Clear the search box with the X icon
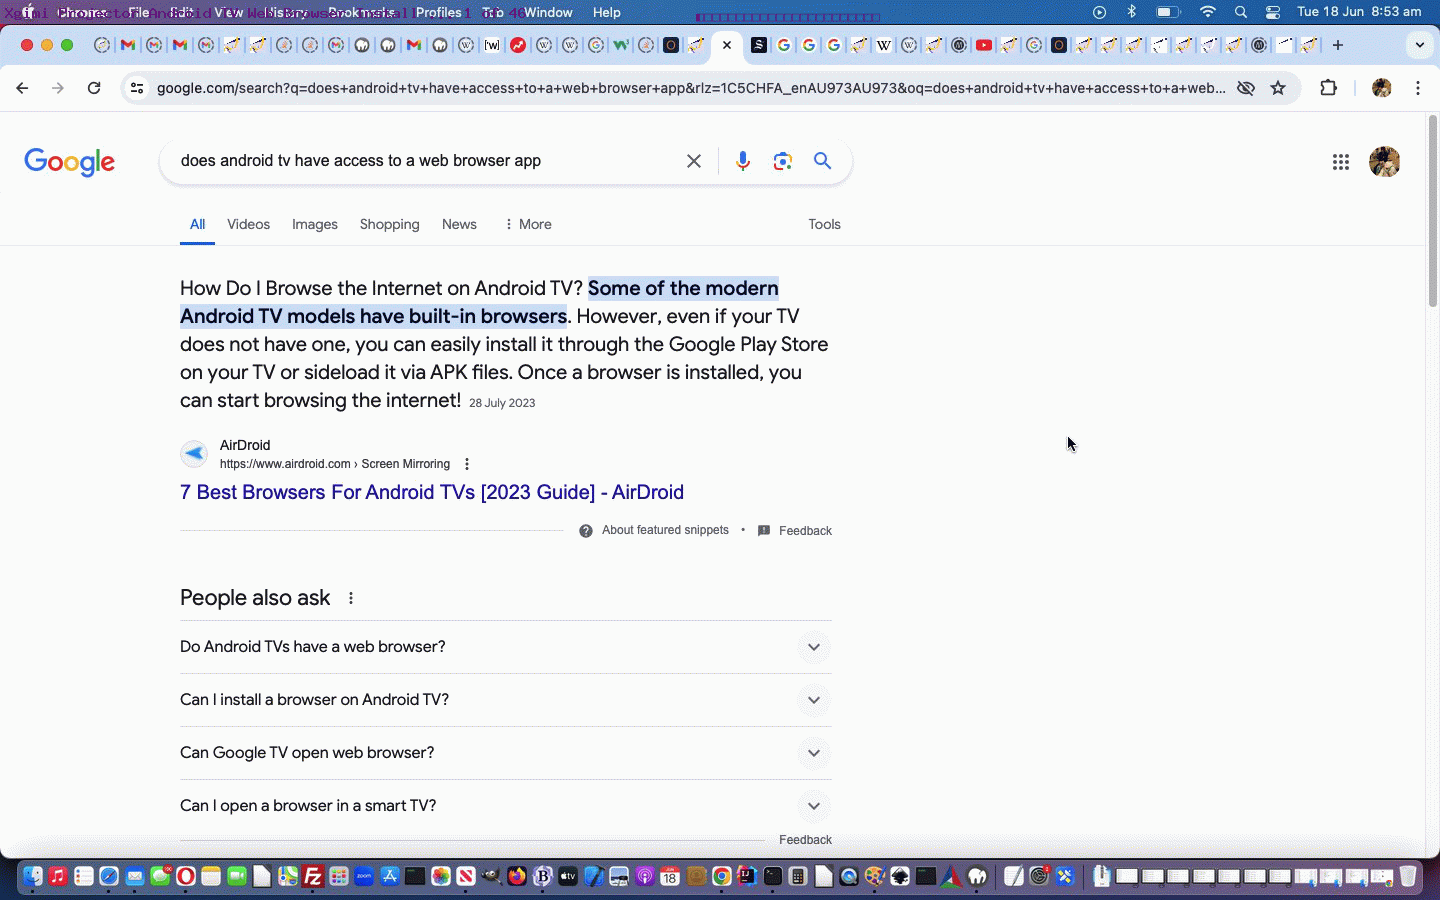This screenshot has height=900, width=1440. click(x=693, y=161)
